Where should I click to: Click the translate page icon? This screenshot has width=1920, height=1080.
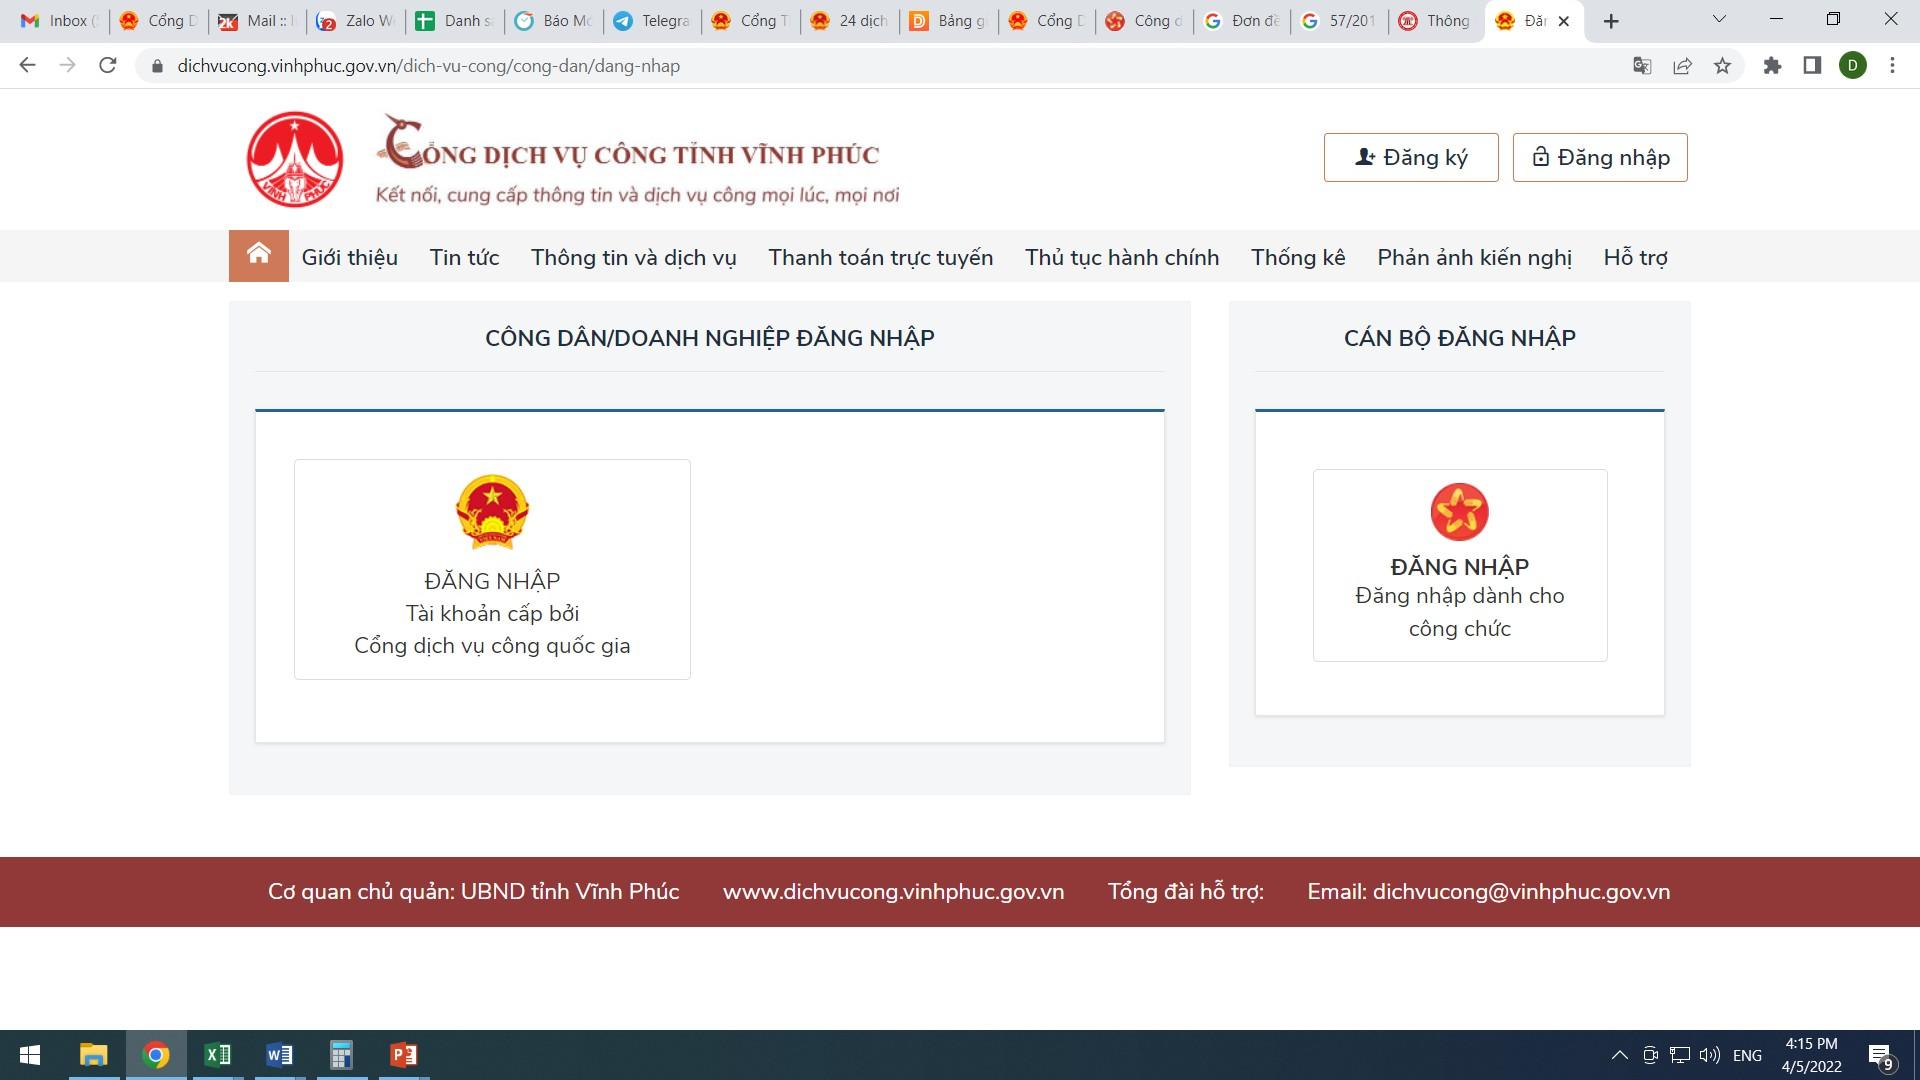pos(1641,66)
